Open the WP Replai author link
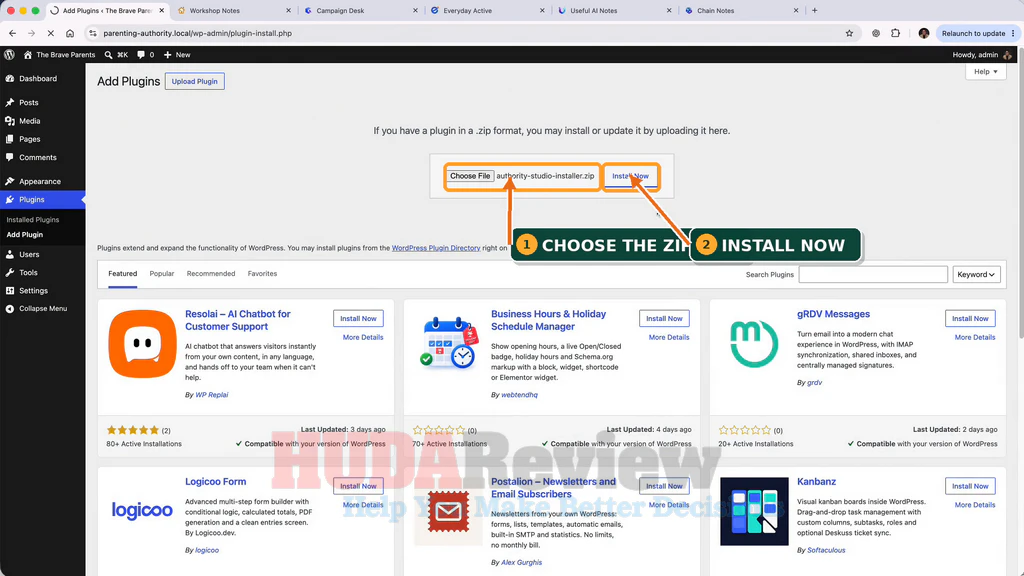Screen dimensions: 1024x576 (x=212, y=395)
